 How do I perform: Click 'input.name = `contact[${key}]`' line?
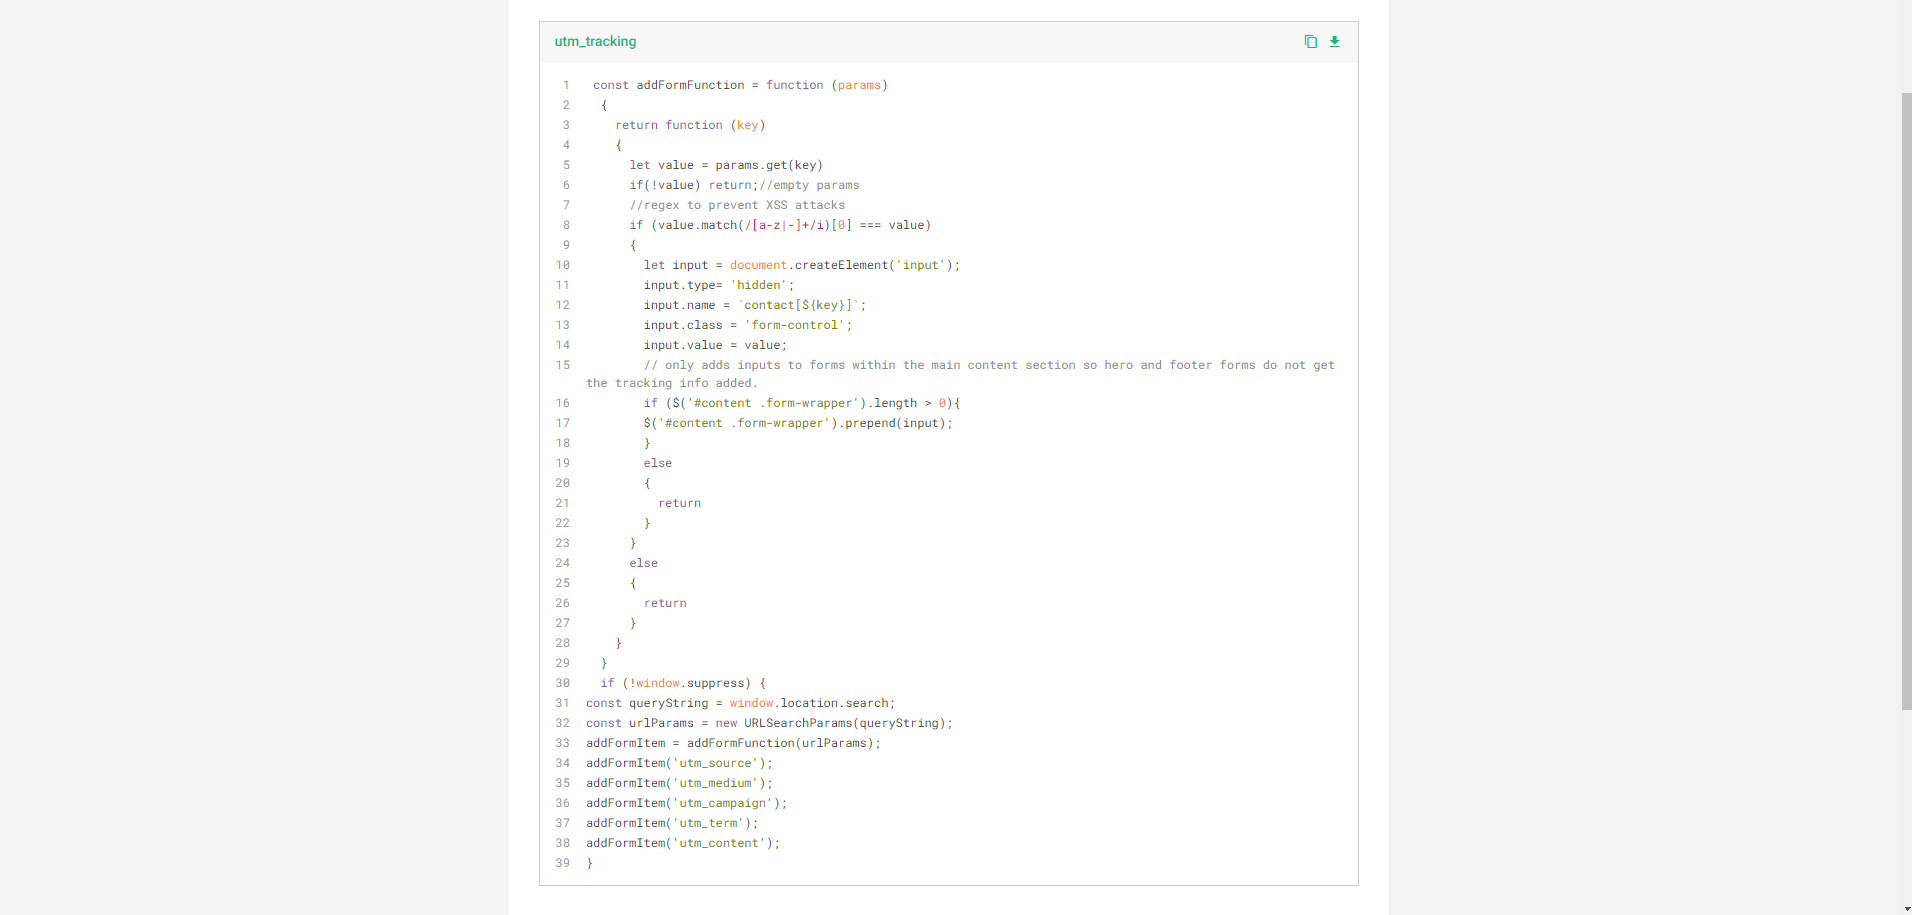pyautogui.click(x=755, y=305)
